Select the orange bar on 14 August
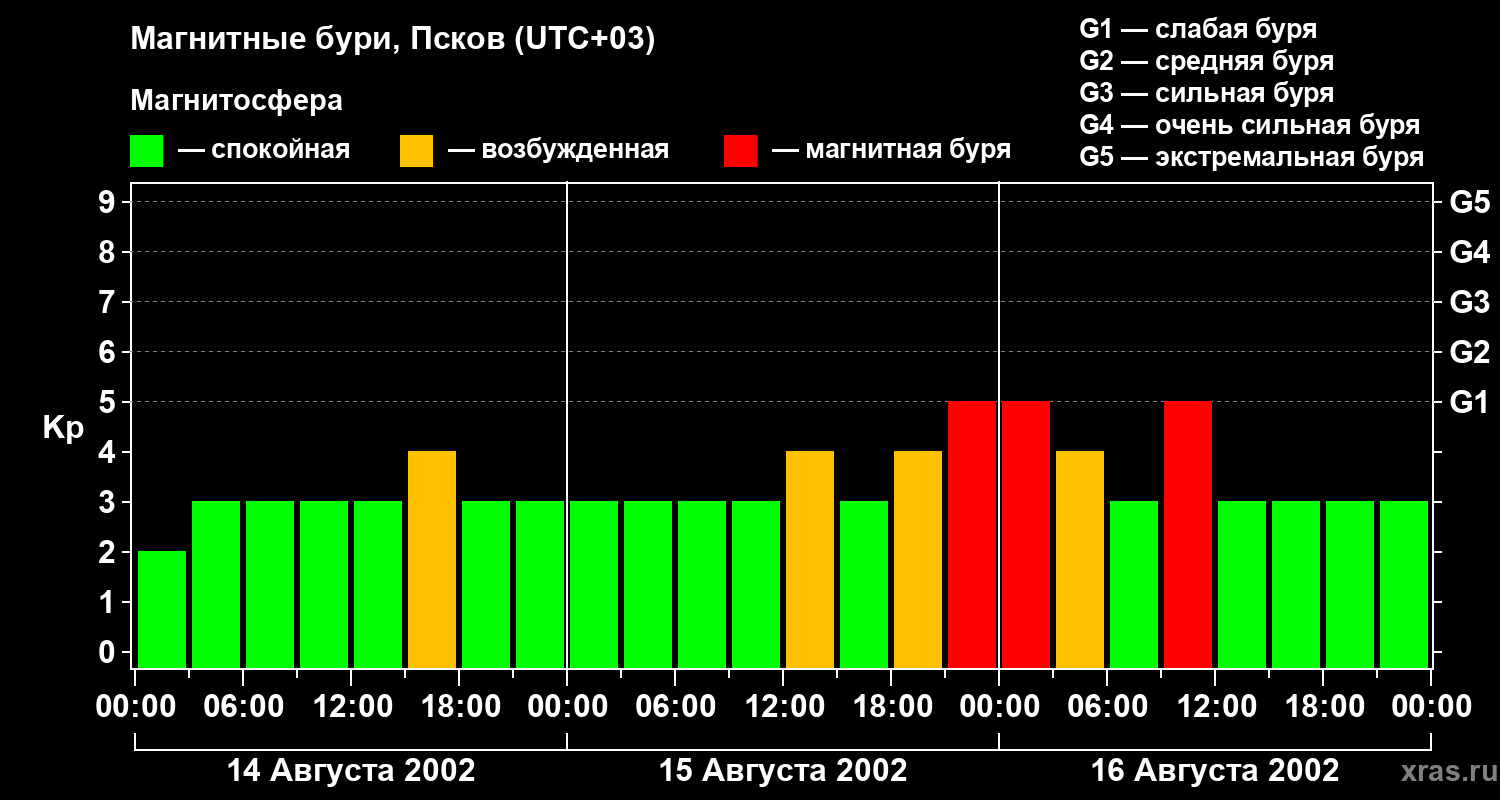The width and height of the screenshot is (1500, 800). point(432,559)
